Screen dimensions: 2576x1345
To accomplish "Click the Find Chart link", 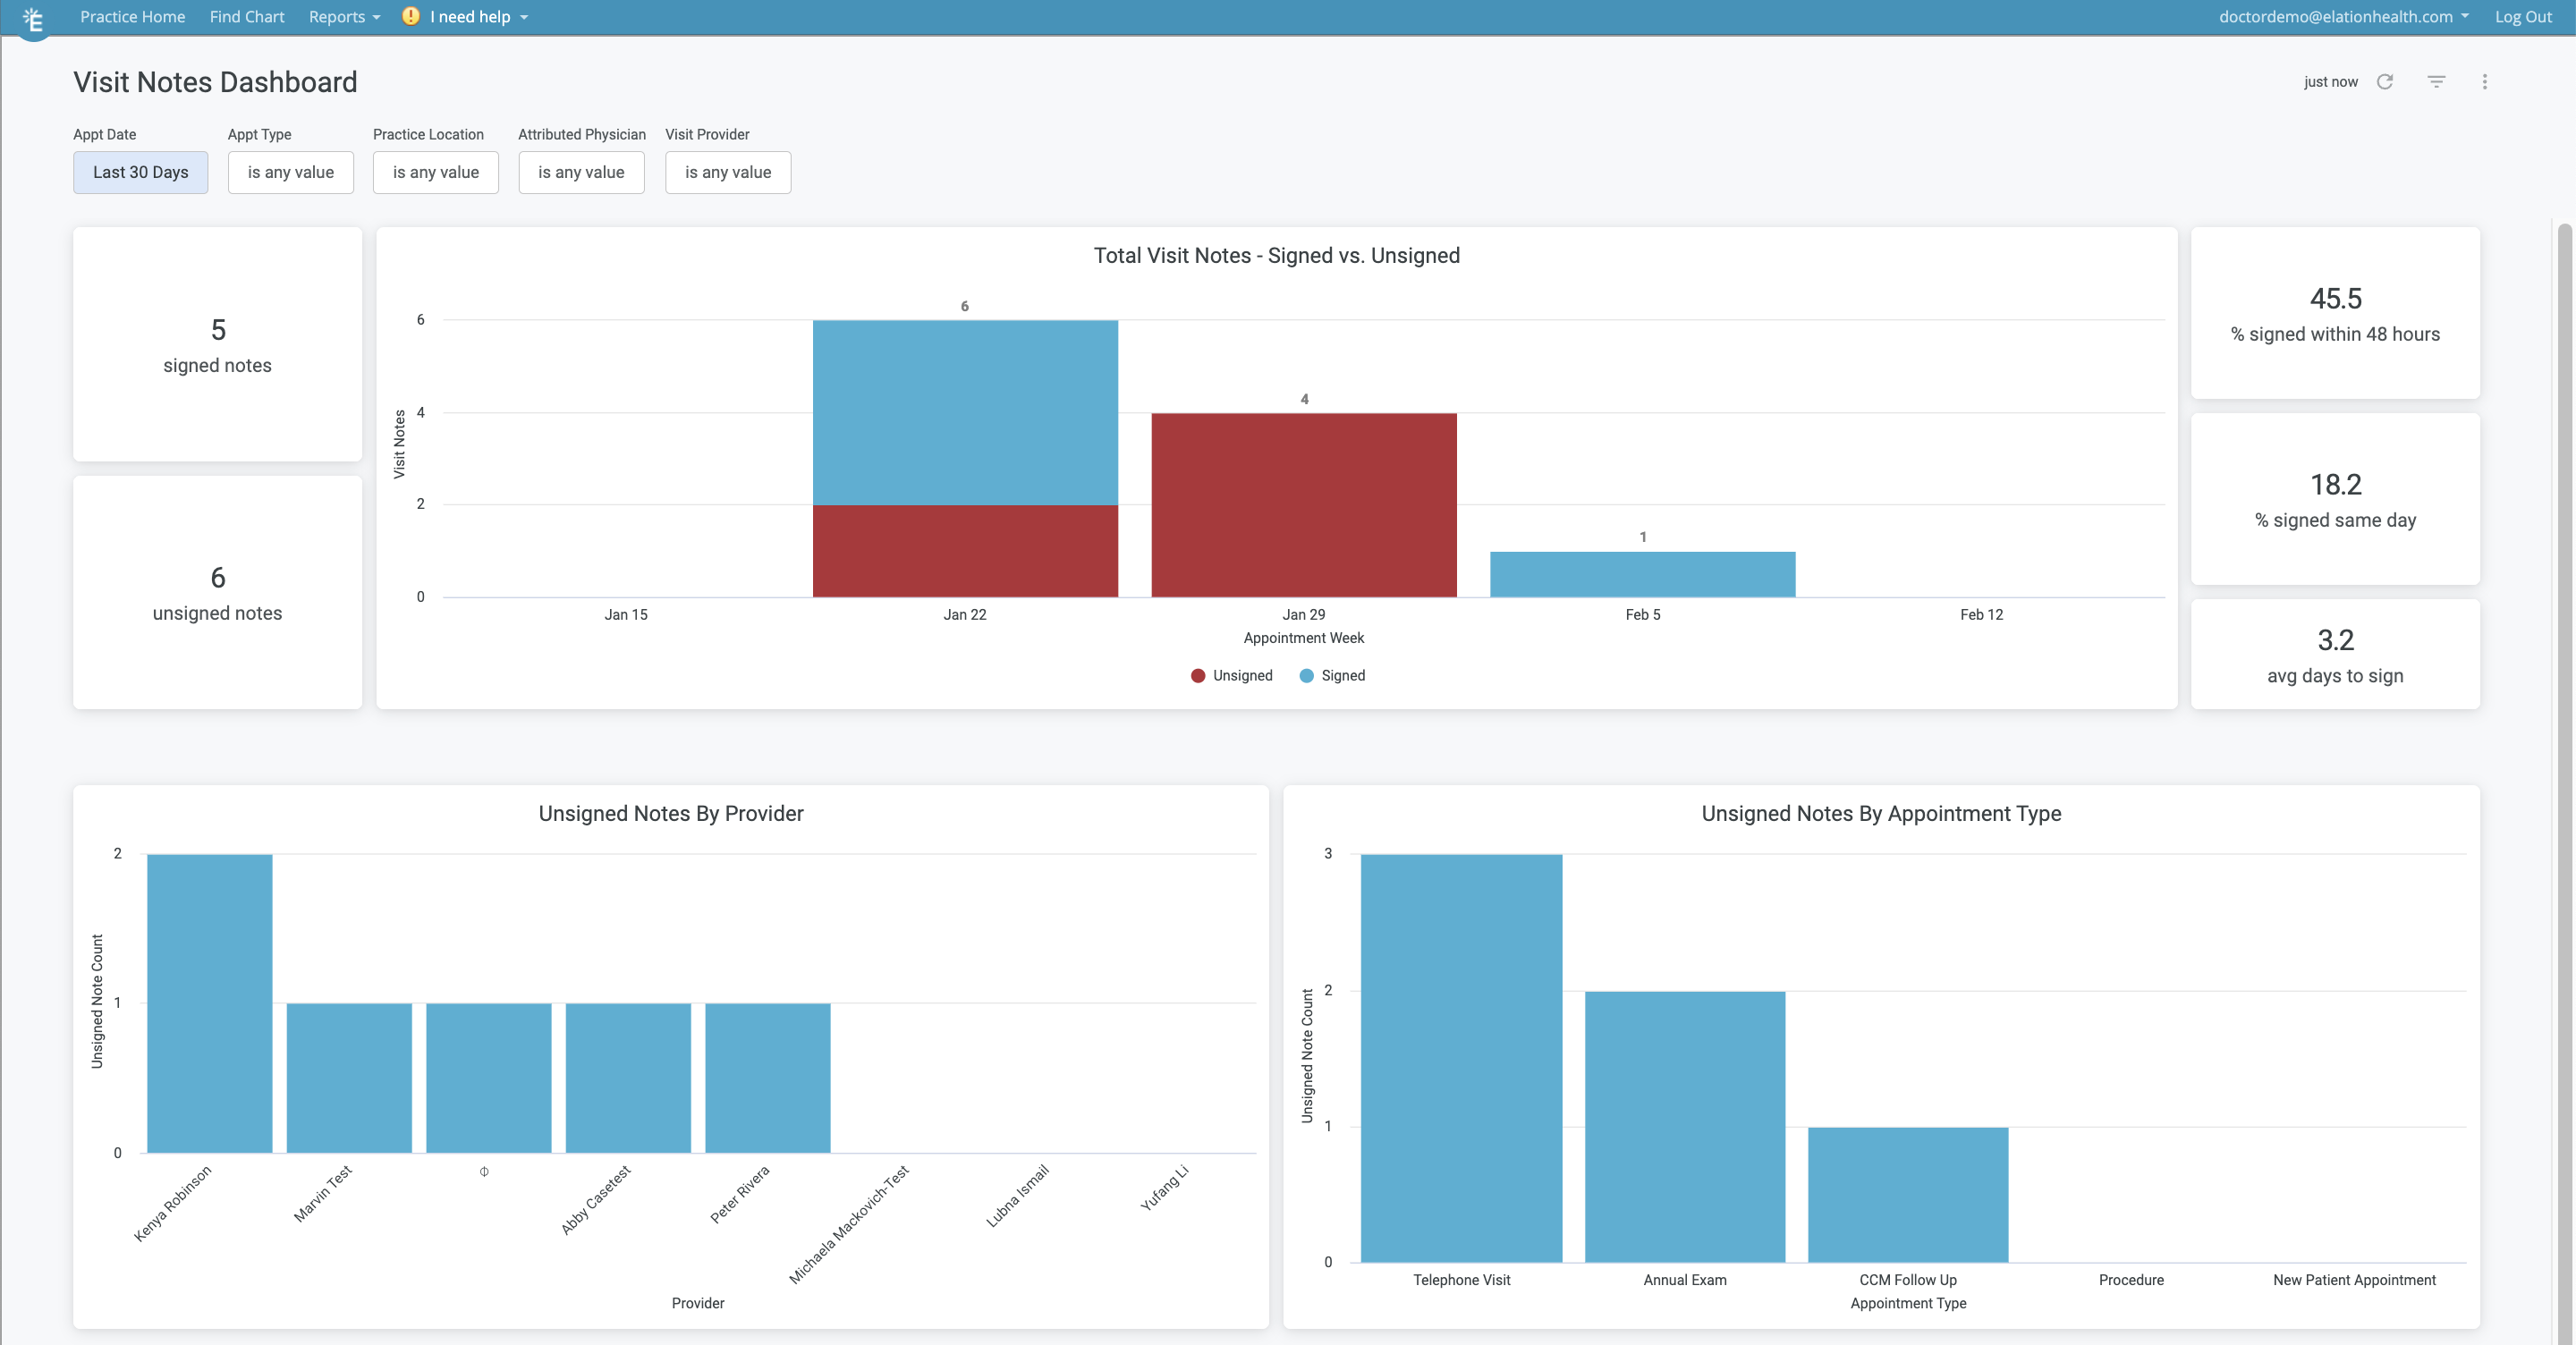I will coord(246,16).
